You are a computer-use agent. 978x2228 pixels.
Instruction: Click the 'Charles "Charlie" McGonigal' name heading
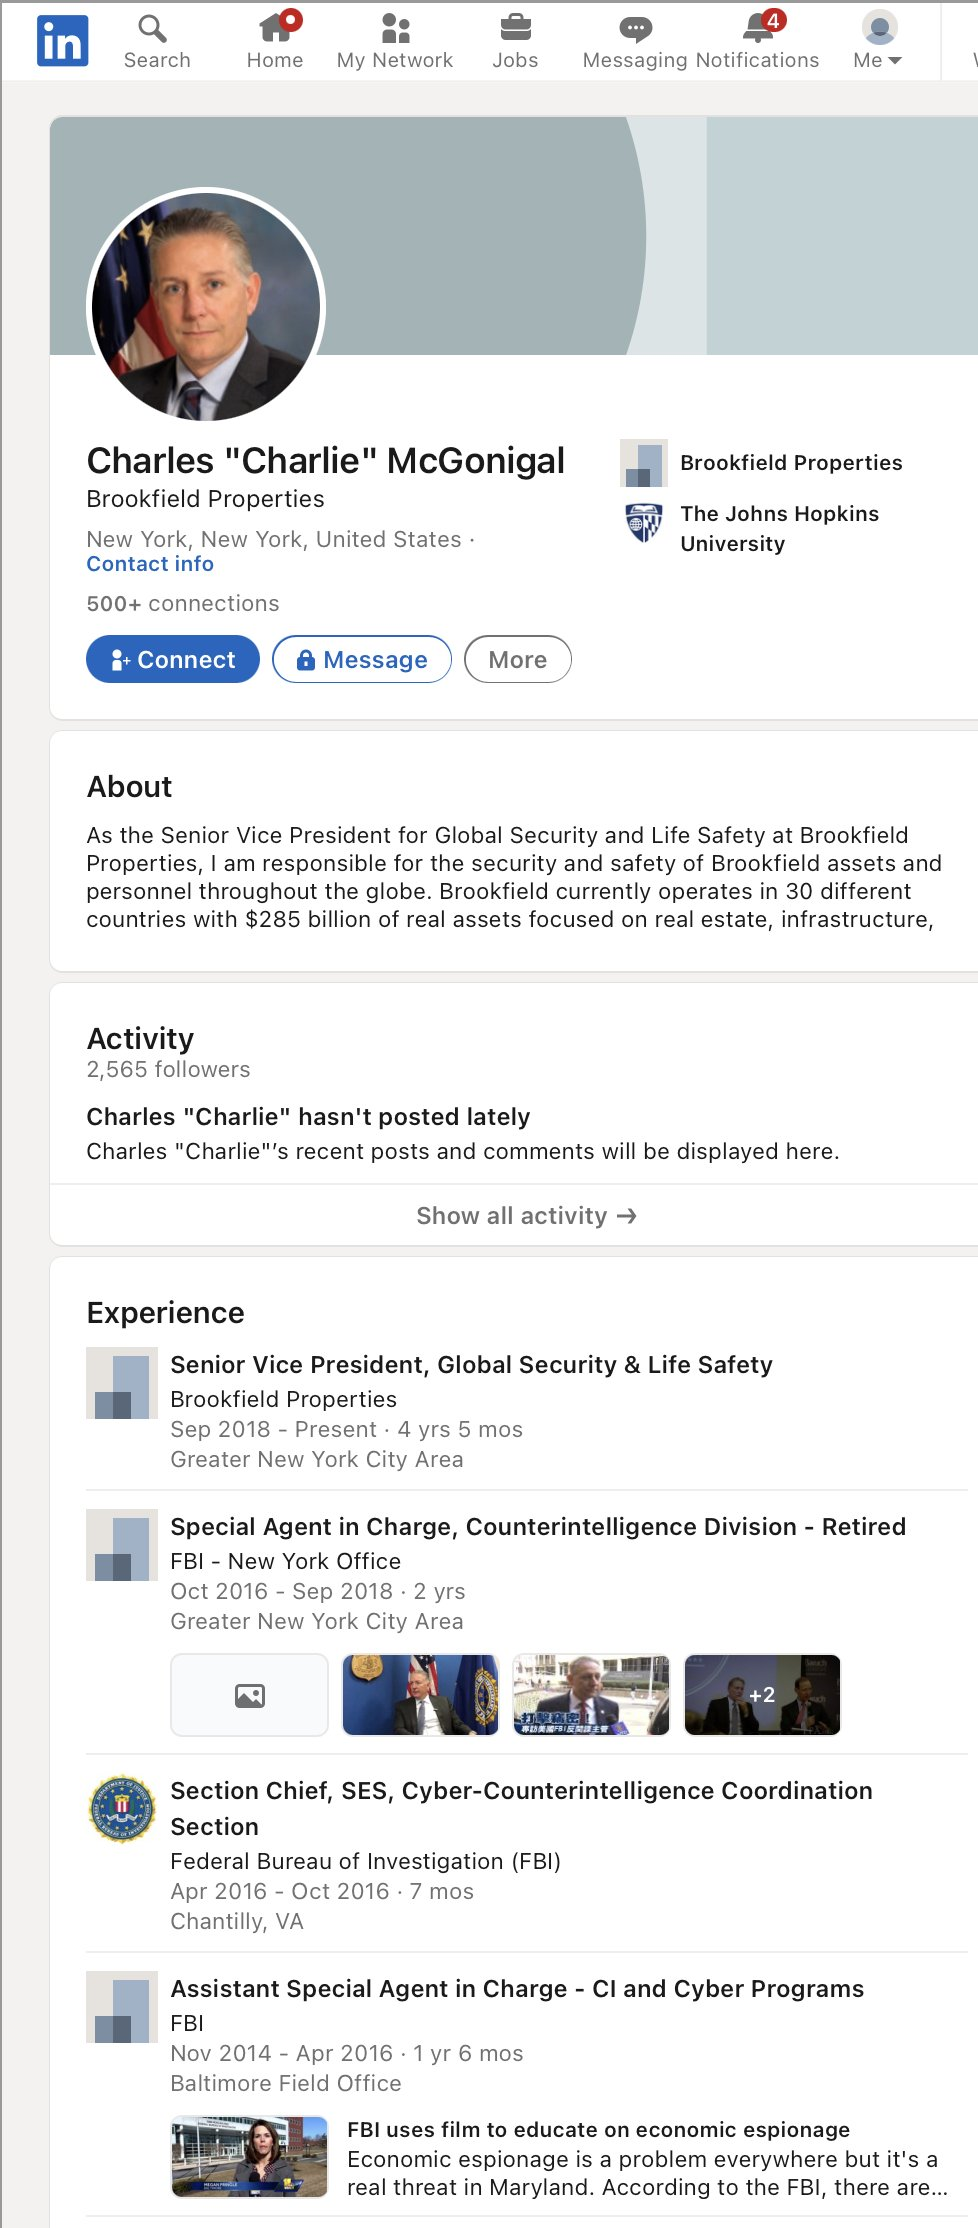(326, 461)
